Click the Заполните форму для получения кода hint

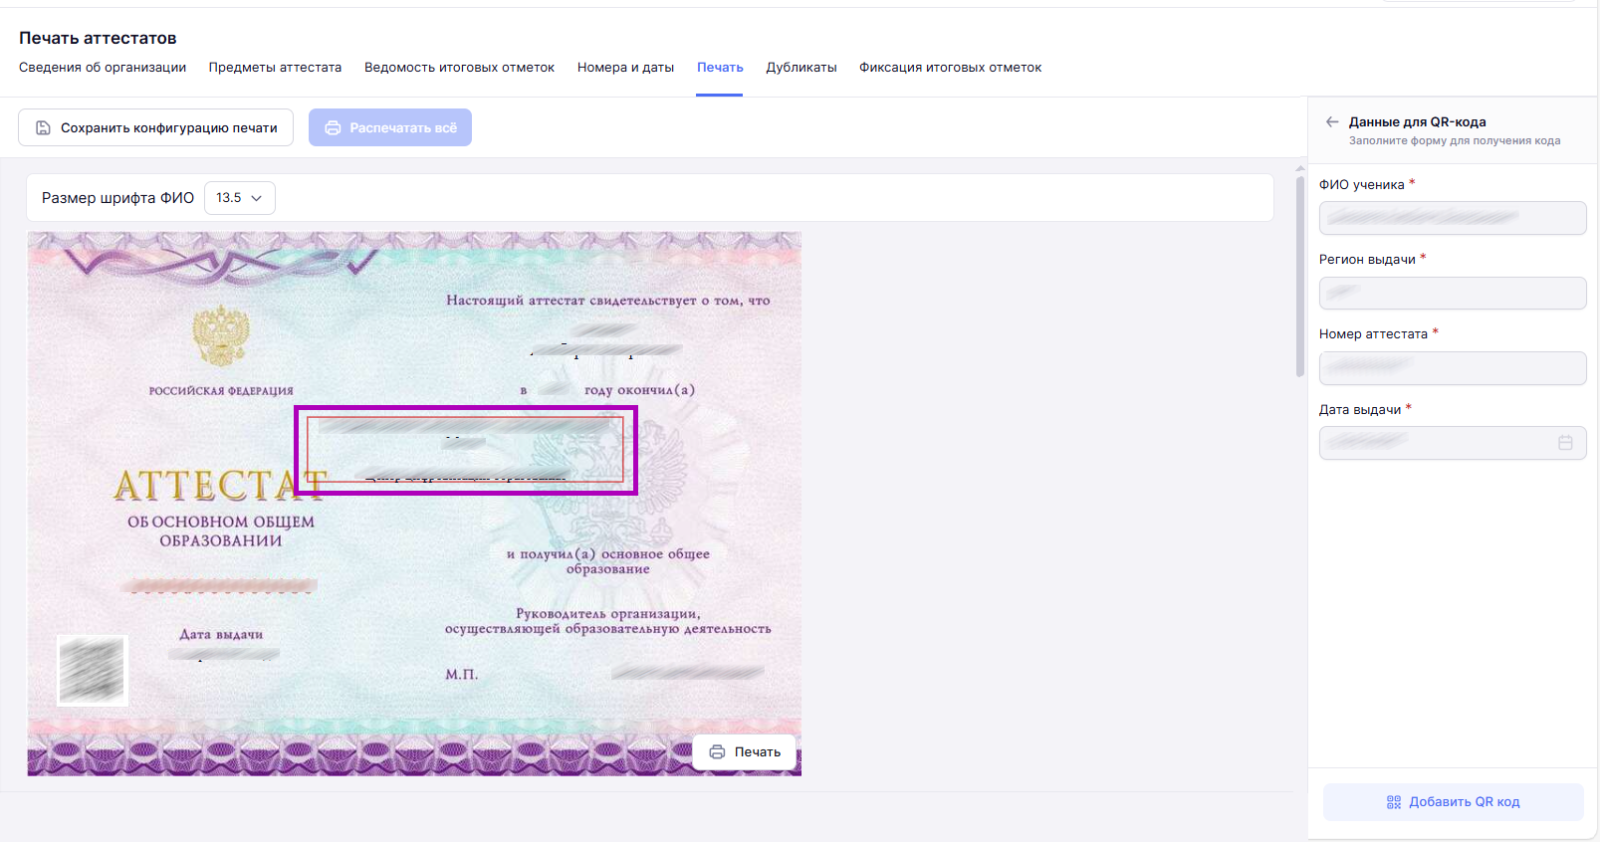1454,141
